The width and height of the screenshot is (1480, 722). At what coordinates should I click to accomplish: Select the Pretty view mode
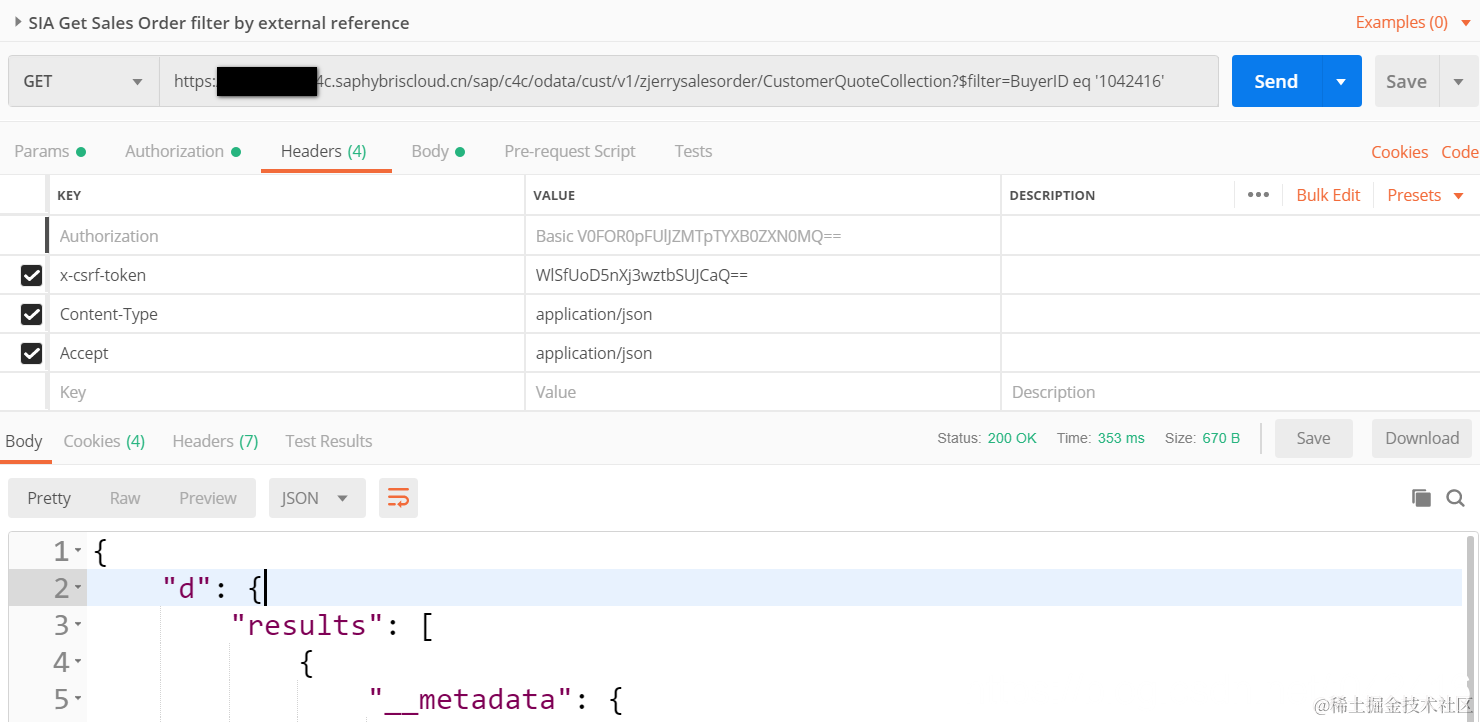point(49,498)
